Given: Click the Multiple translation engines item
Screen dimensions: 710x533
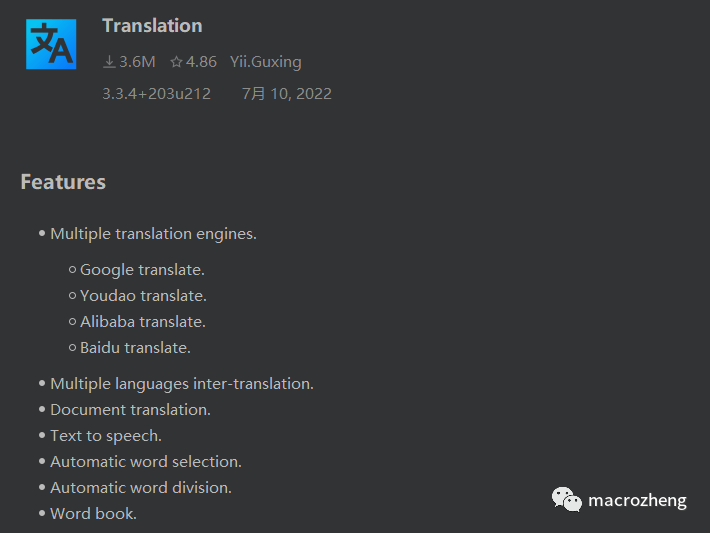Looking at the screenshot, I should (153, 234).
